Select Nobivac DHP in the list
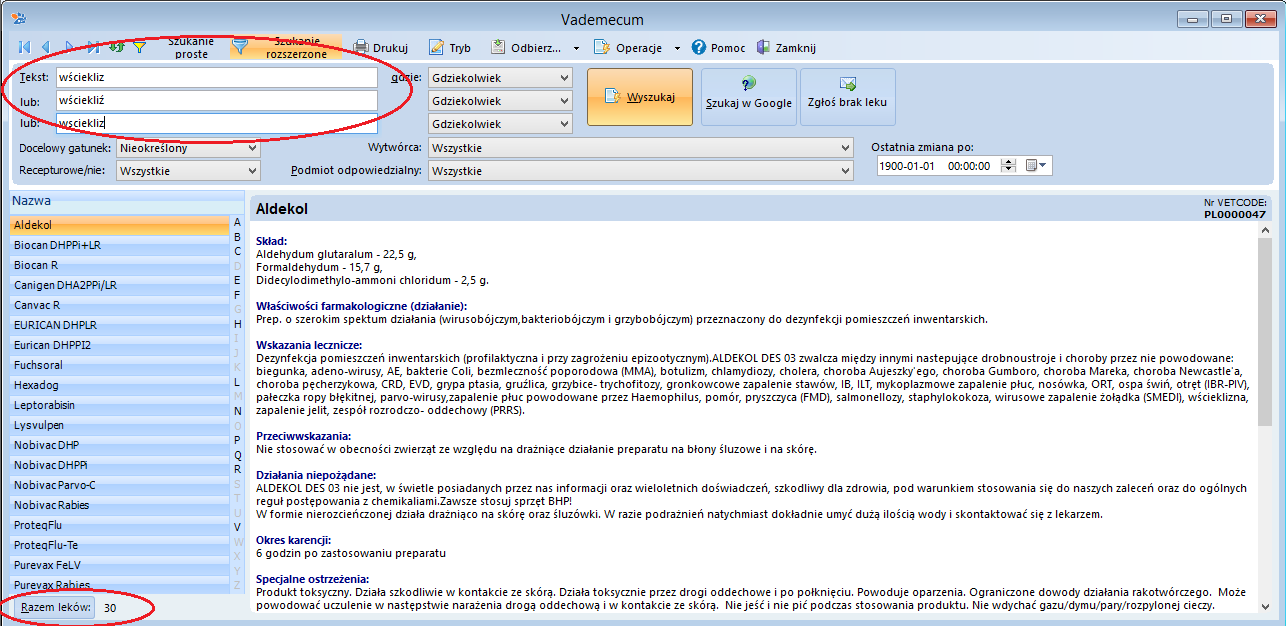1286x626 pixels. (120, 445)
